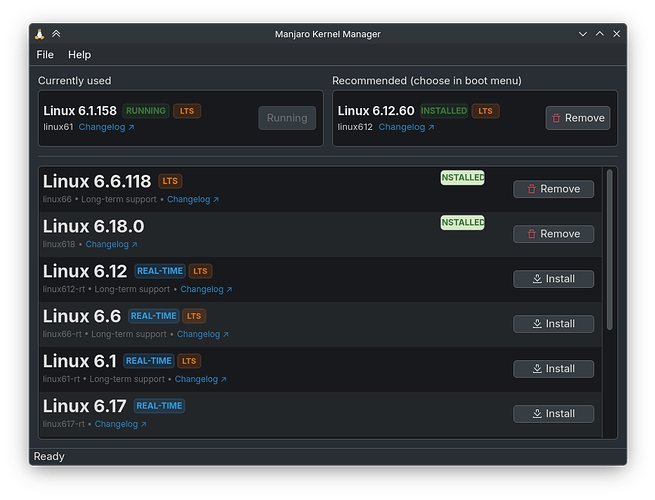The width and height of the screenshot is (655, 500).
Task: Remove the Linux 6.18.0 kernel
Action: click(x=553, y=234)
